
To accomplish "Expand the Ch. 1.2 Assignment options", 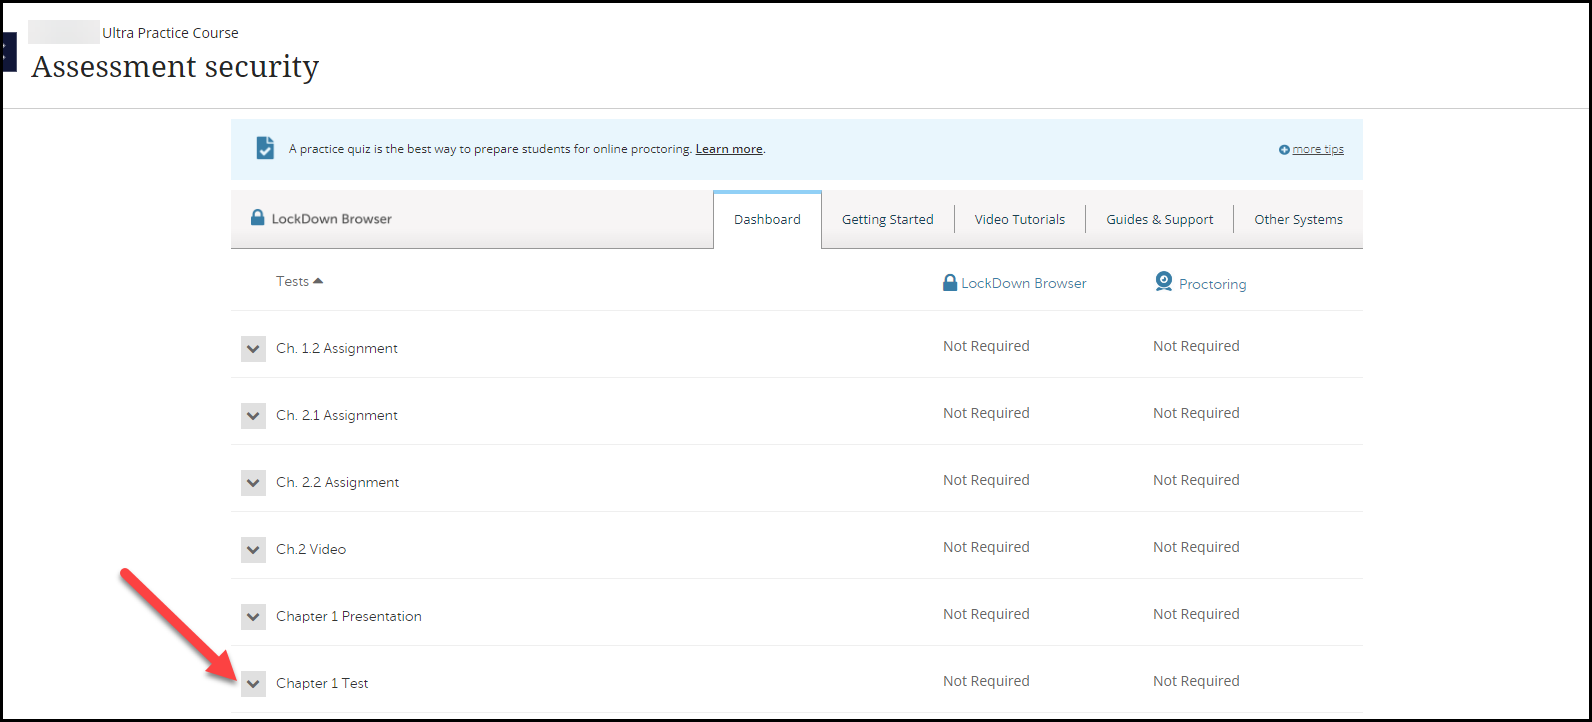I will click(253, 349).
